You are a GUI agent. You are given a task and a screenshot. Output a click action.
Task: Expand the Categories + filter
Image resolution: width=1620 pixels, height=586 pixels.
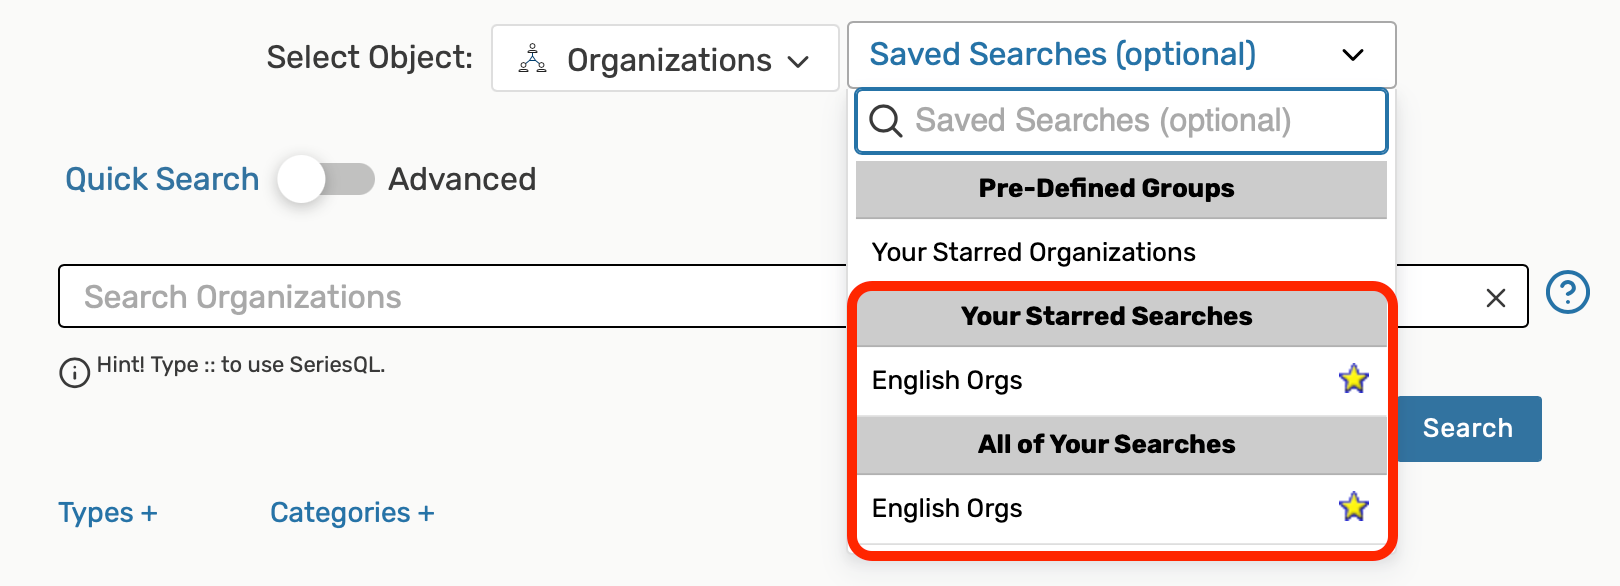(x=352, y=513)
